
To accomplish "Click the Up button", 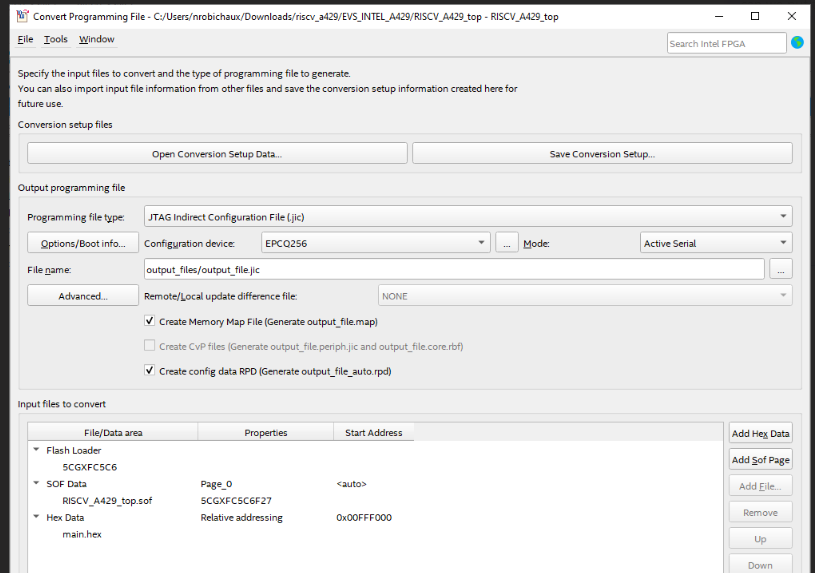I will [x=760, y=539].
